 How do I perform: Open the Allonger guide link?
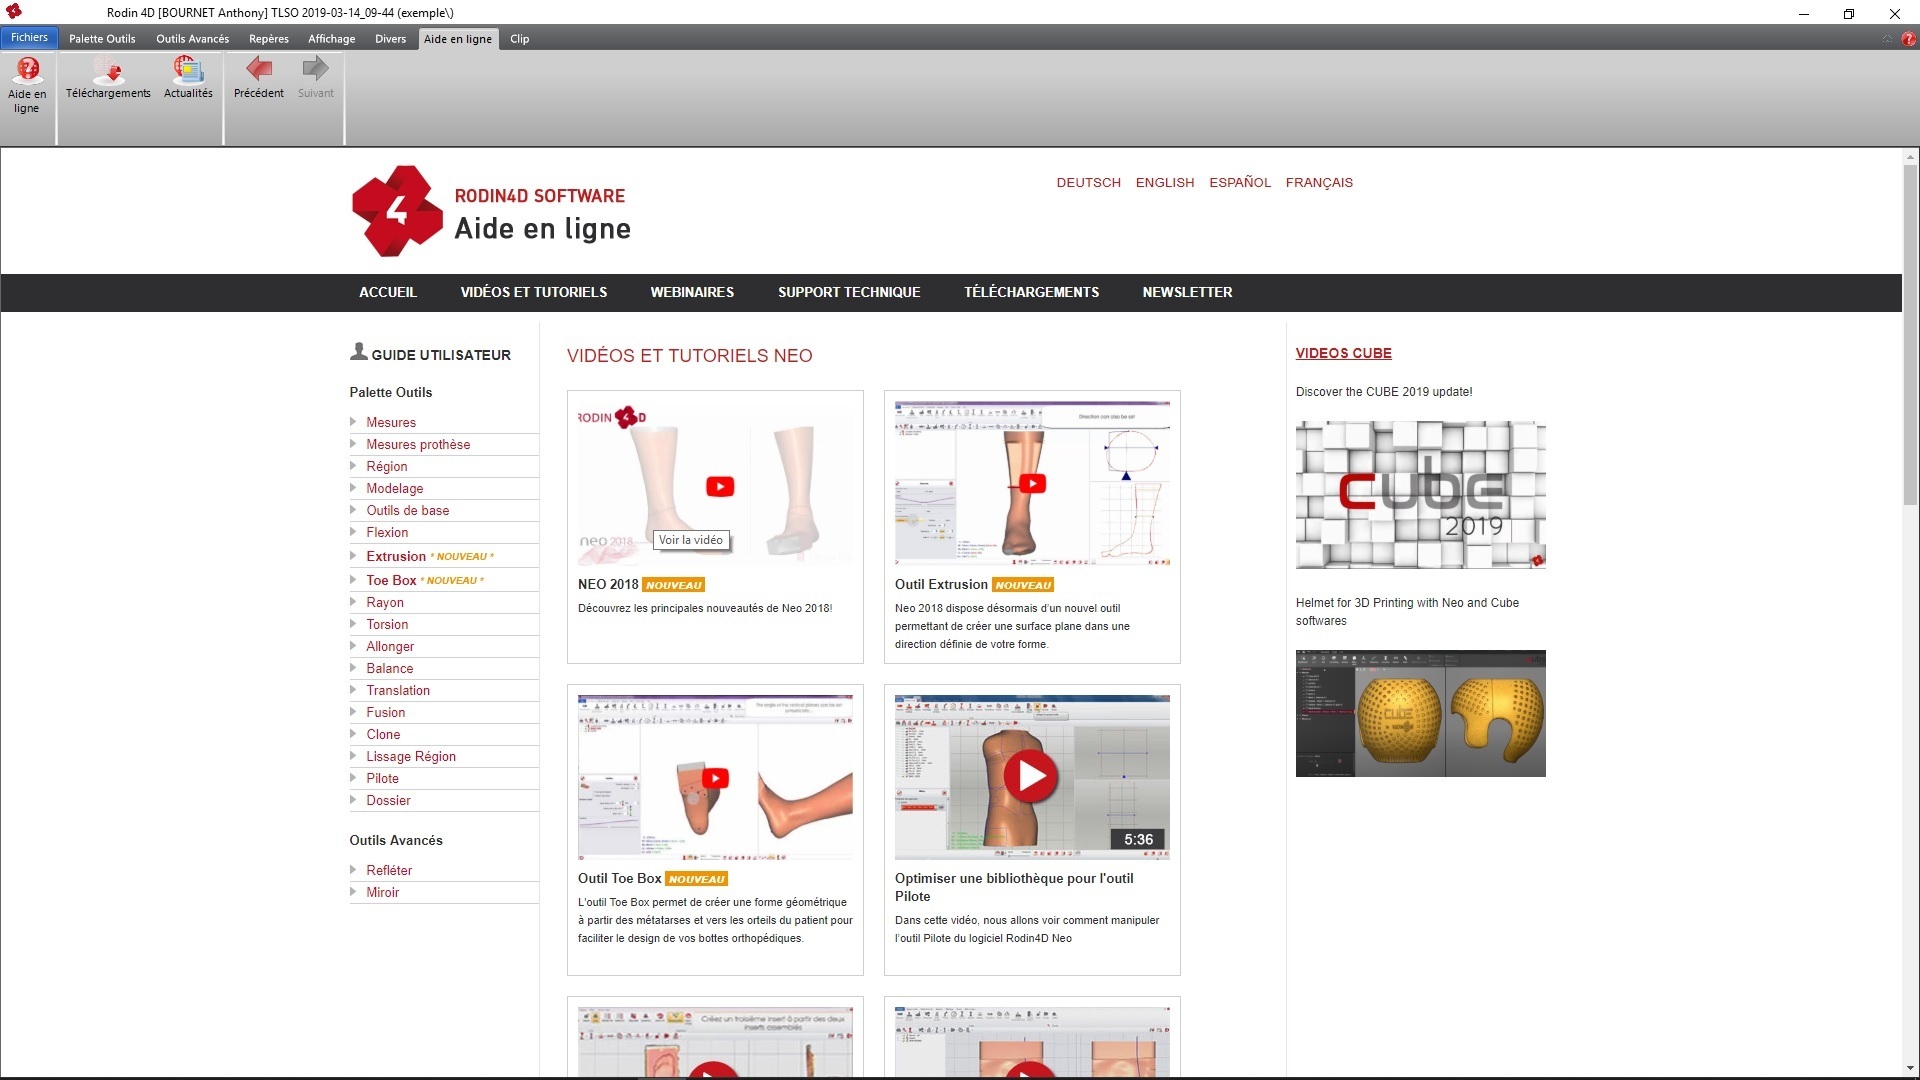[x=390, y=646]
